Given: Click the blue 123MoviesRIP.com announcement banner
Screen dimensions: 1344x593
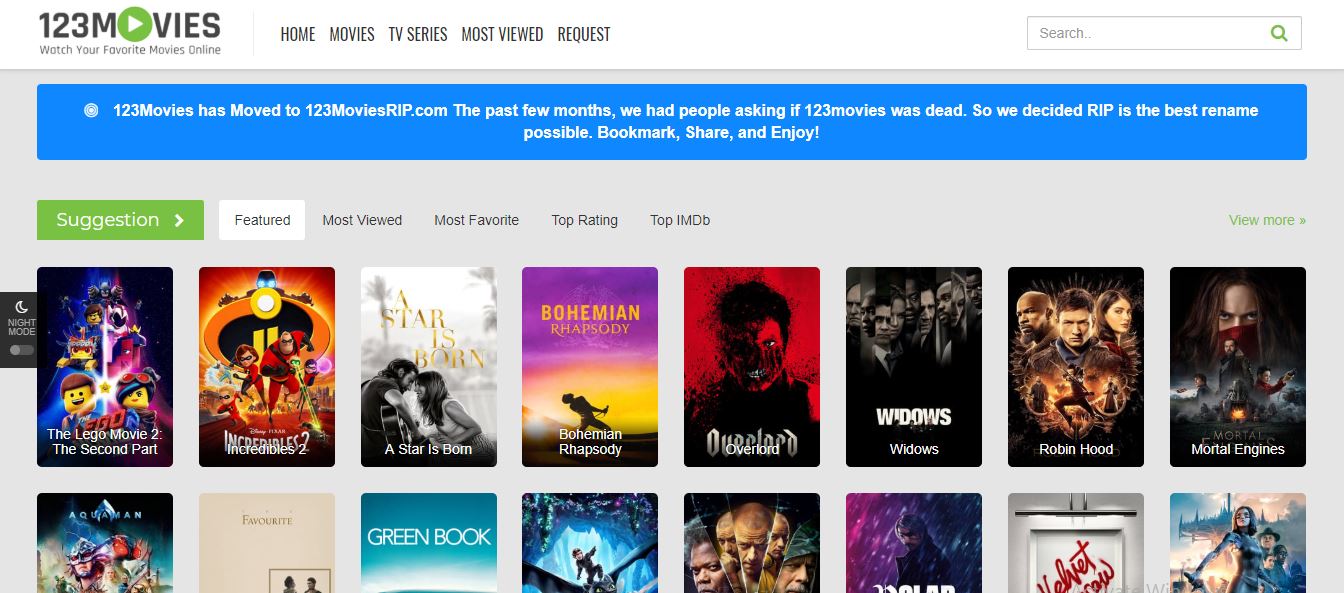Looking at the screenshot, I should pos(672,122).
